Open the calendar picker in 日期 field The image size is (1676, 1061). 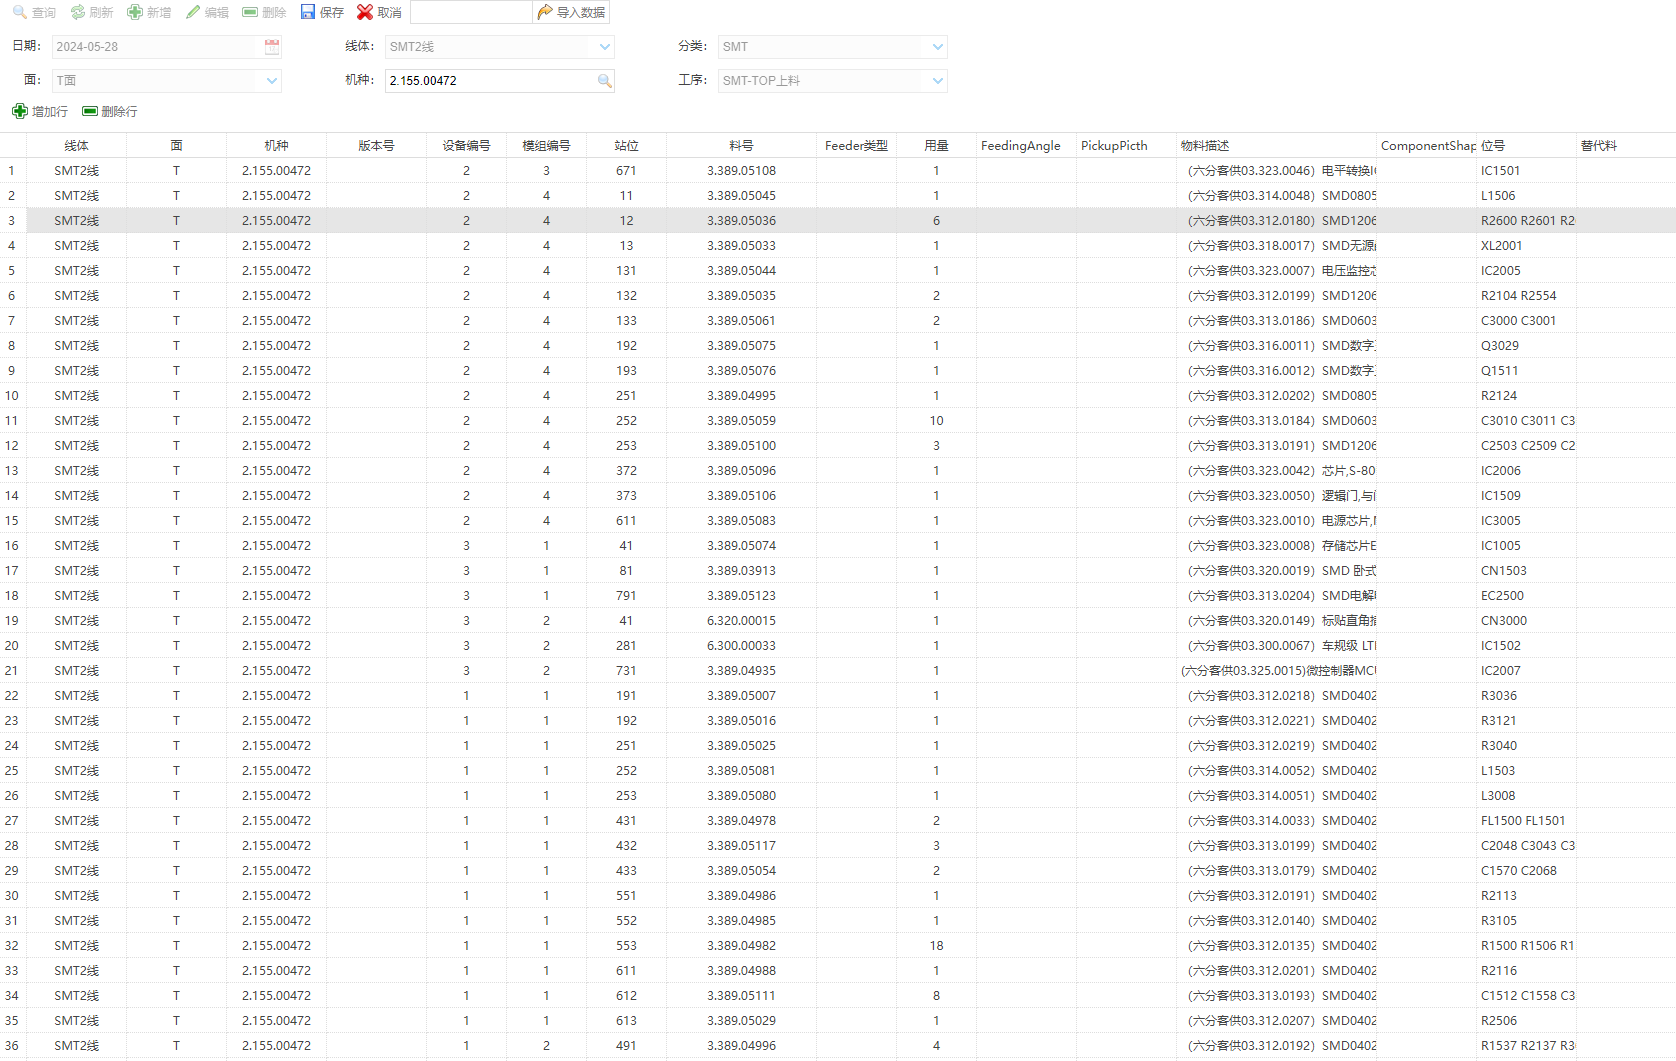tap(272, 47)
